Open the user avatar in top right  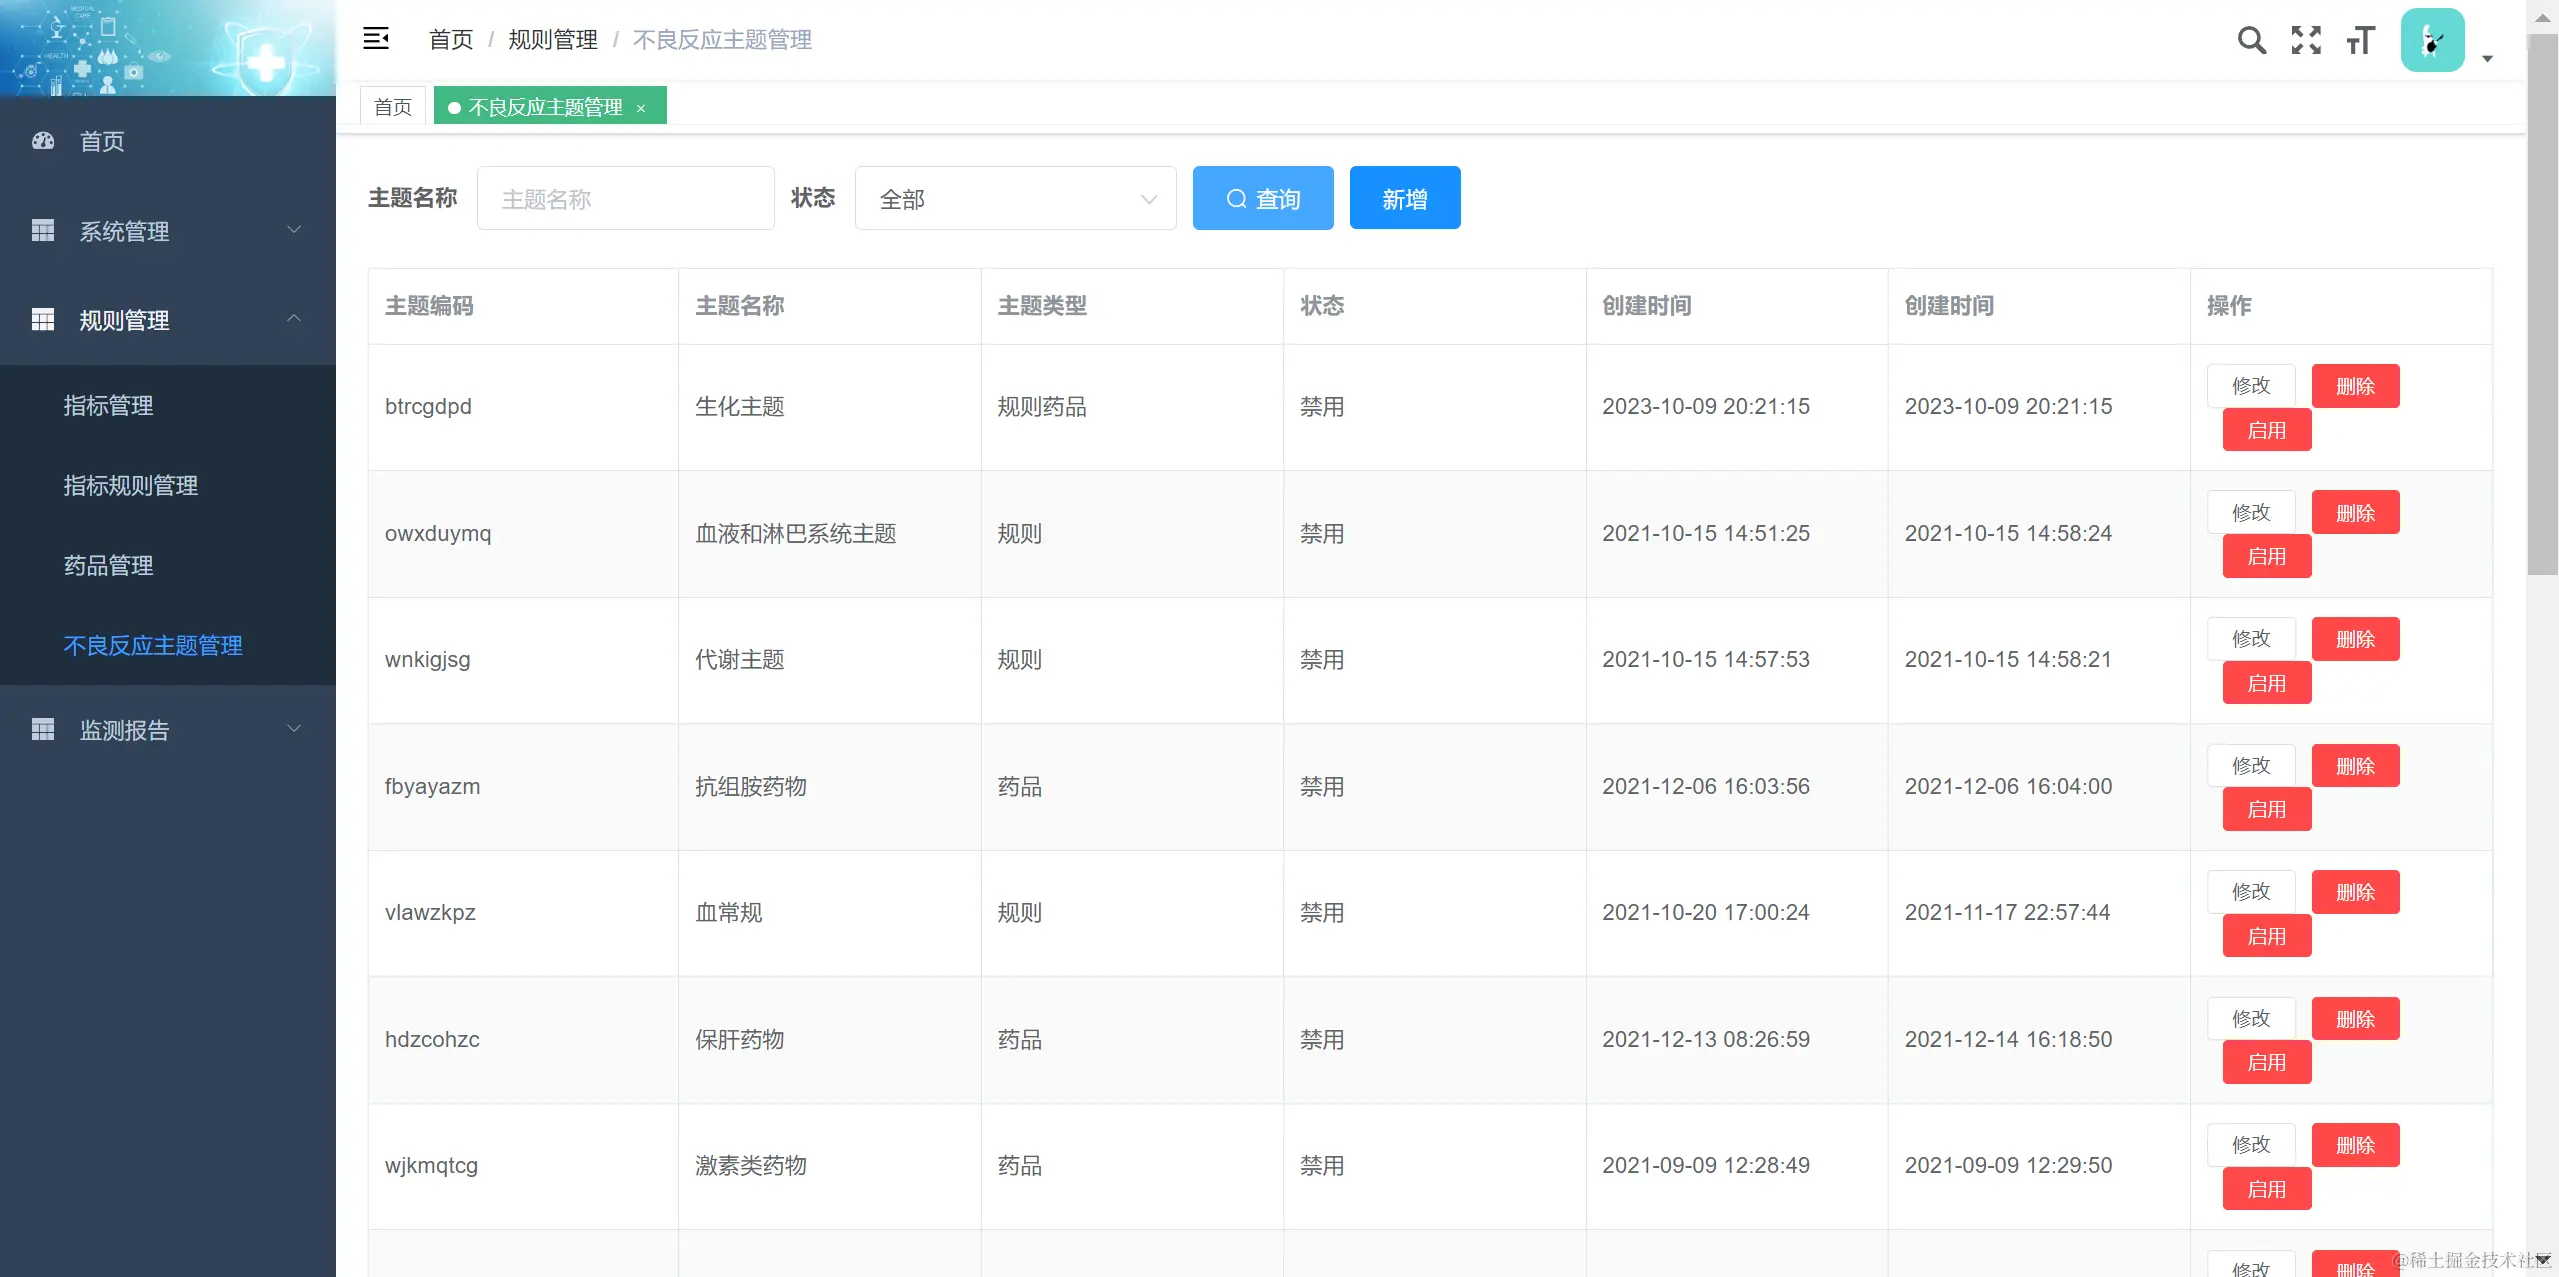2432,40
